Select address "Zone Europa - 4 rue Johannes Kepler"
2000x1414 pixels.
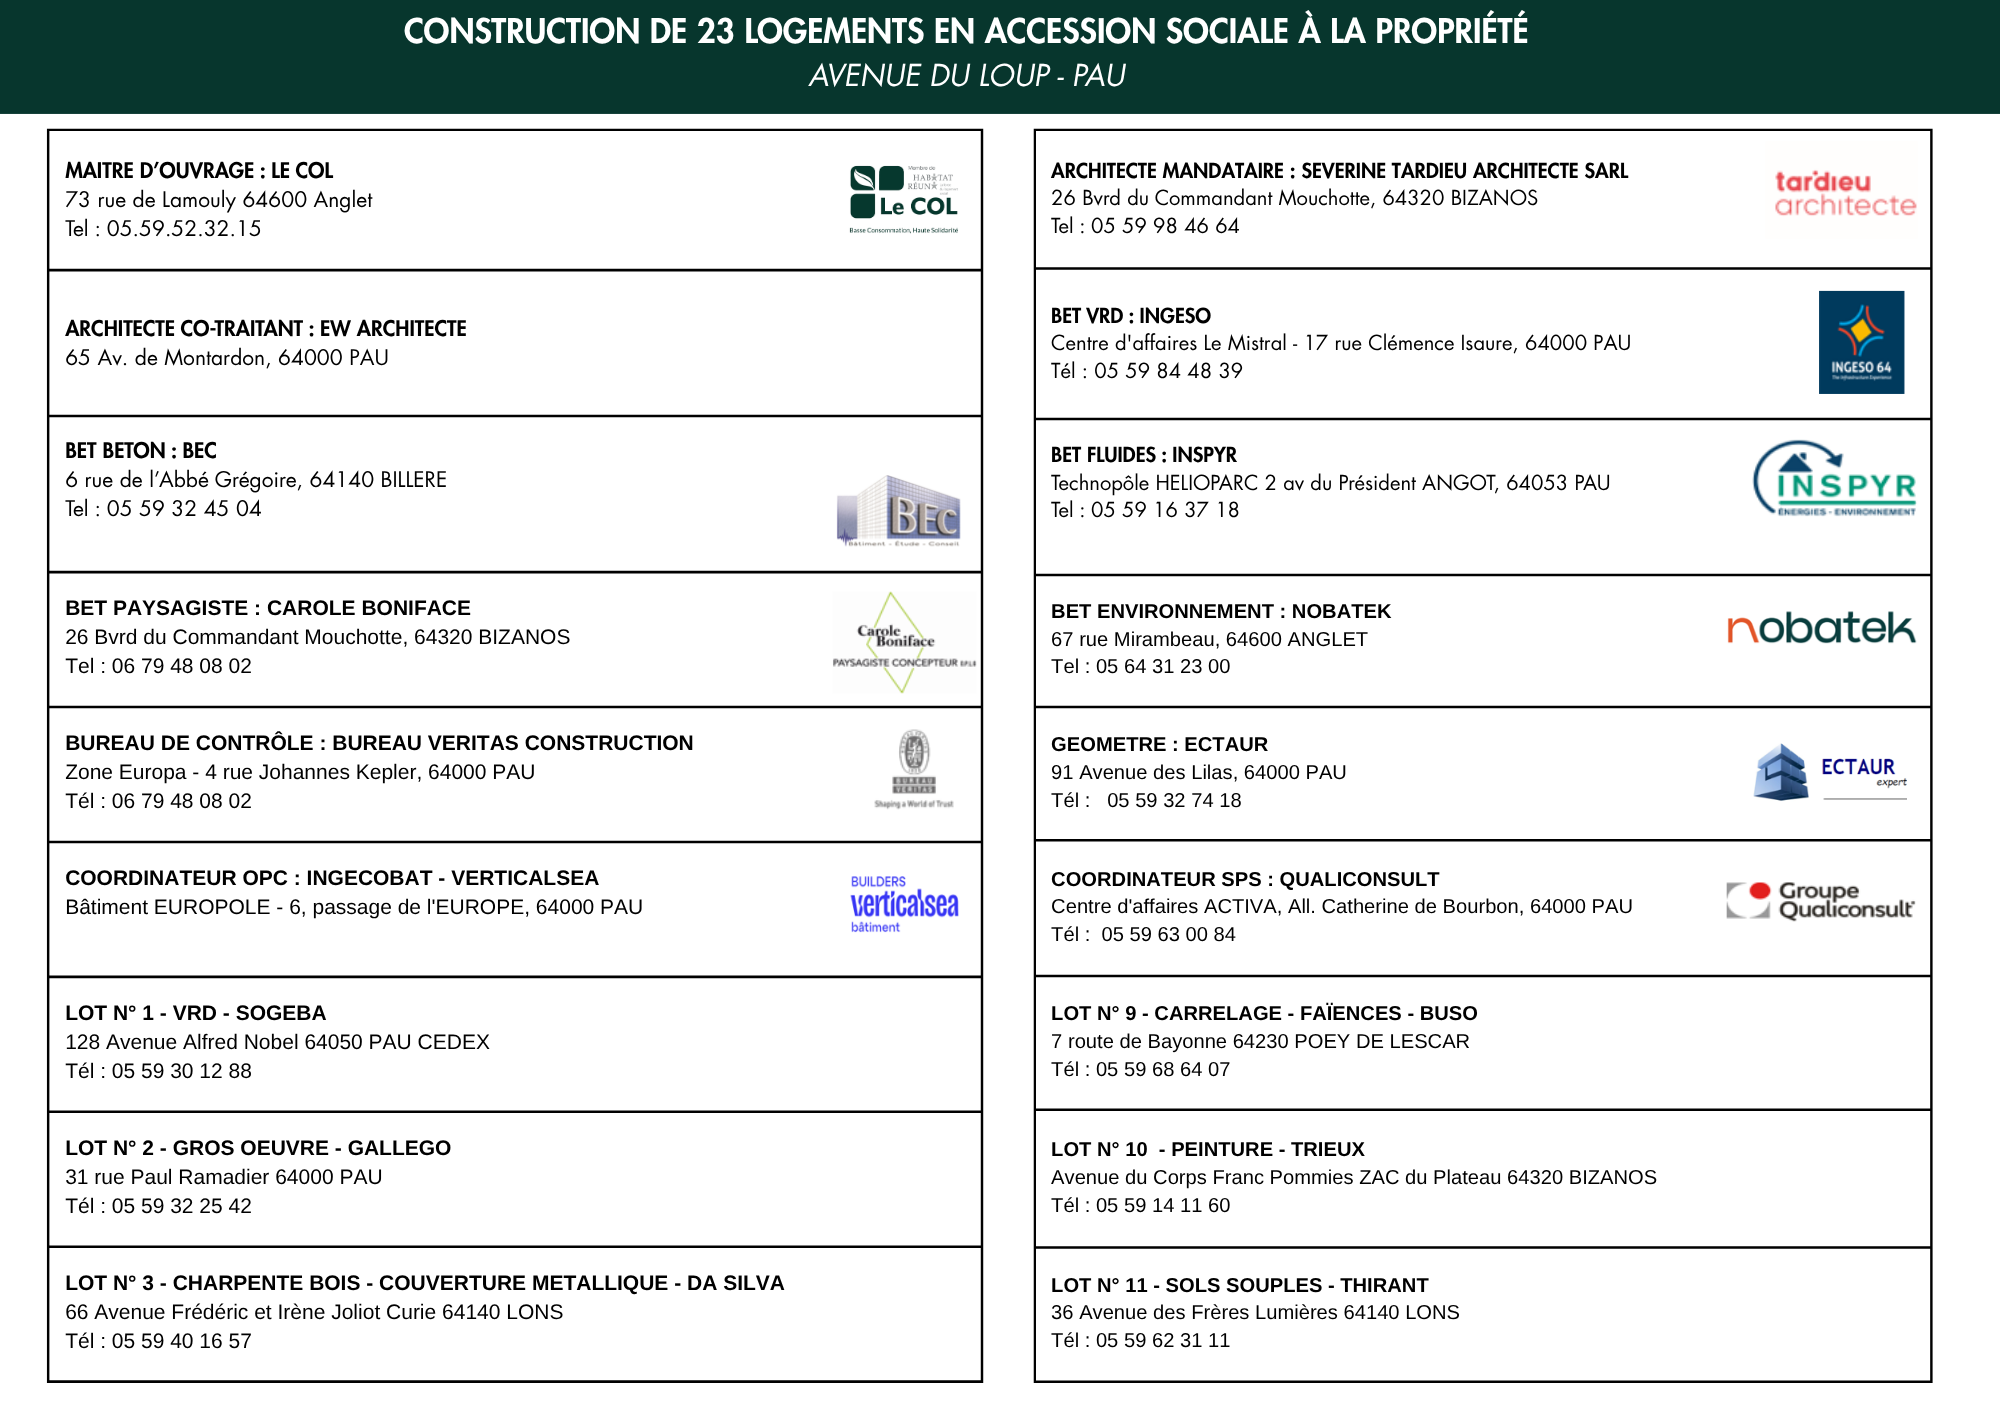(240, 772)
